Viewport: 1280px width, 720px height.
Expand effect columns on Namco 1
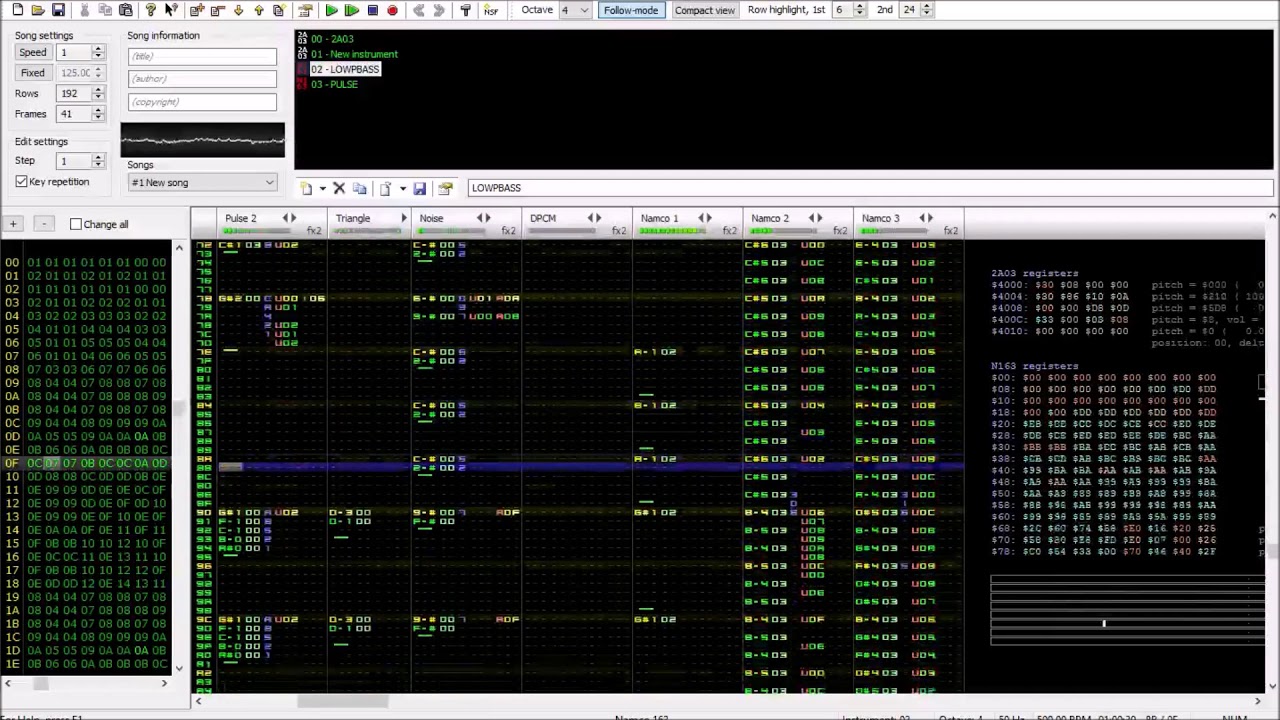click(x=709, y=218)
